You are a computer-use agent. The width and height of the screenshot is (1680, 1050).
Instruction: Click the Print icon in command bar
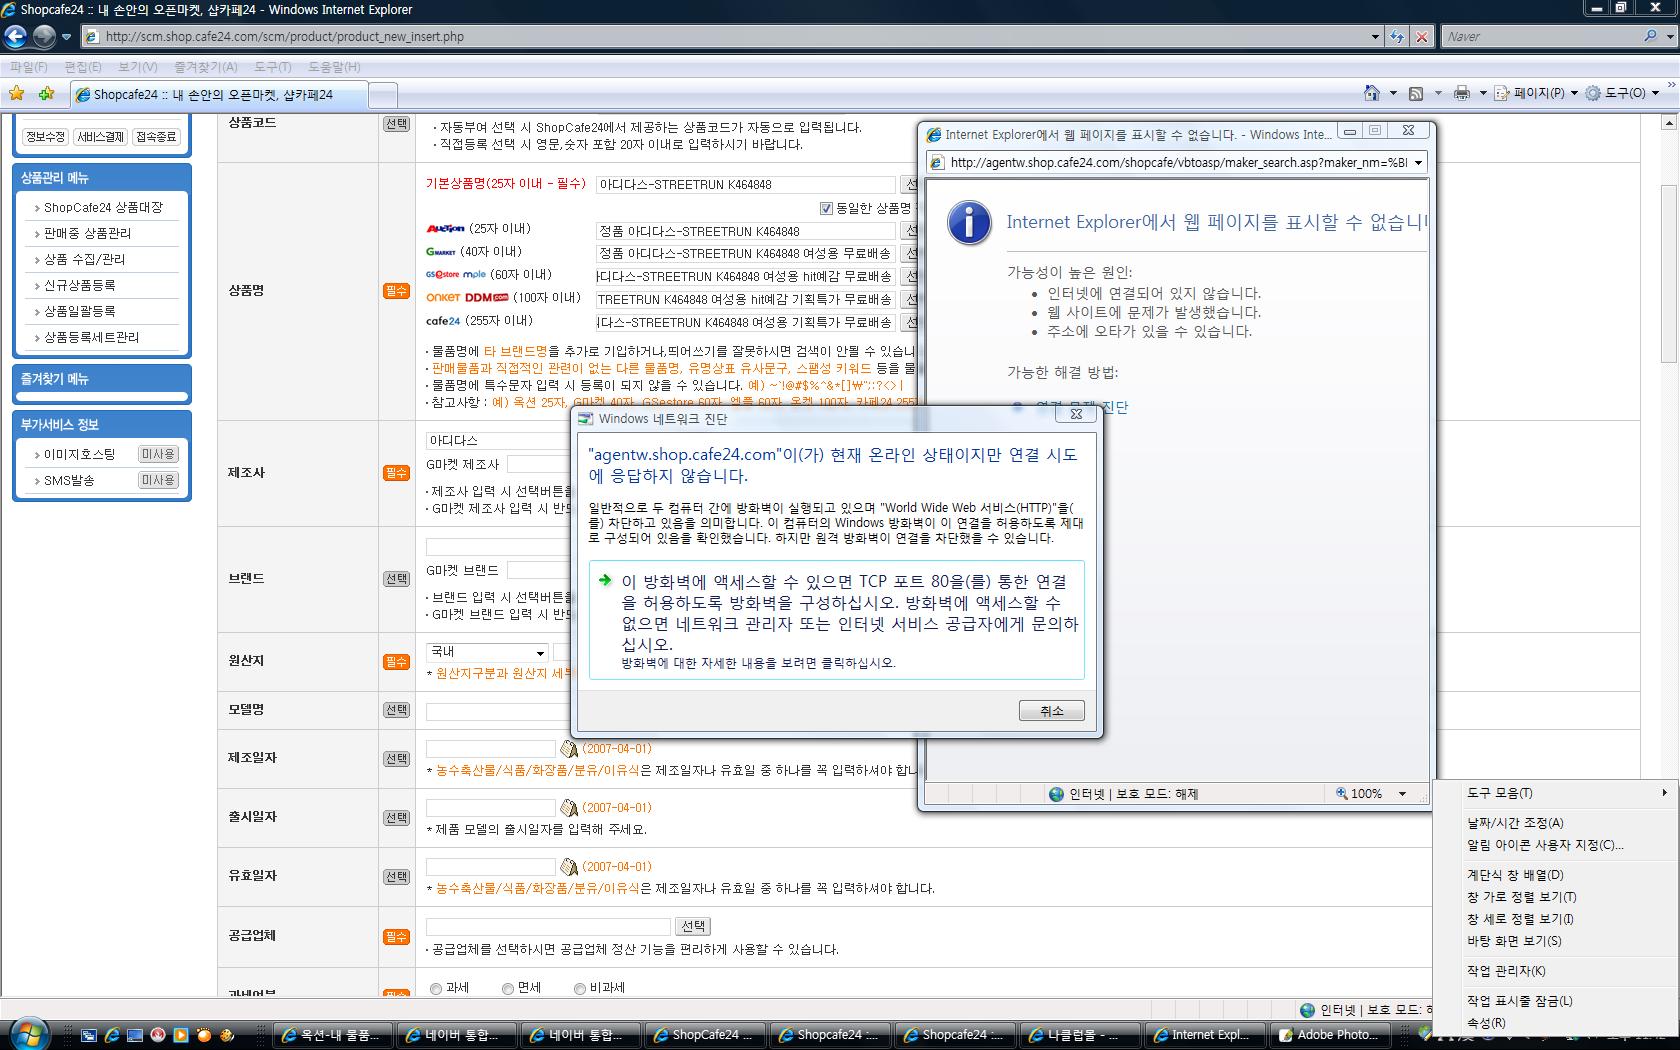tap(1462, 93)
